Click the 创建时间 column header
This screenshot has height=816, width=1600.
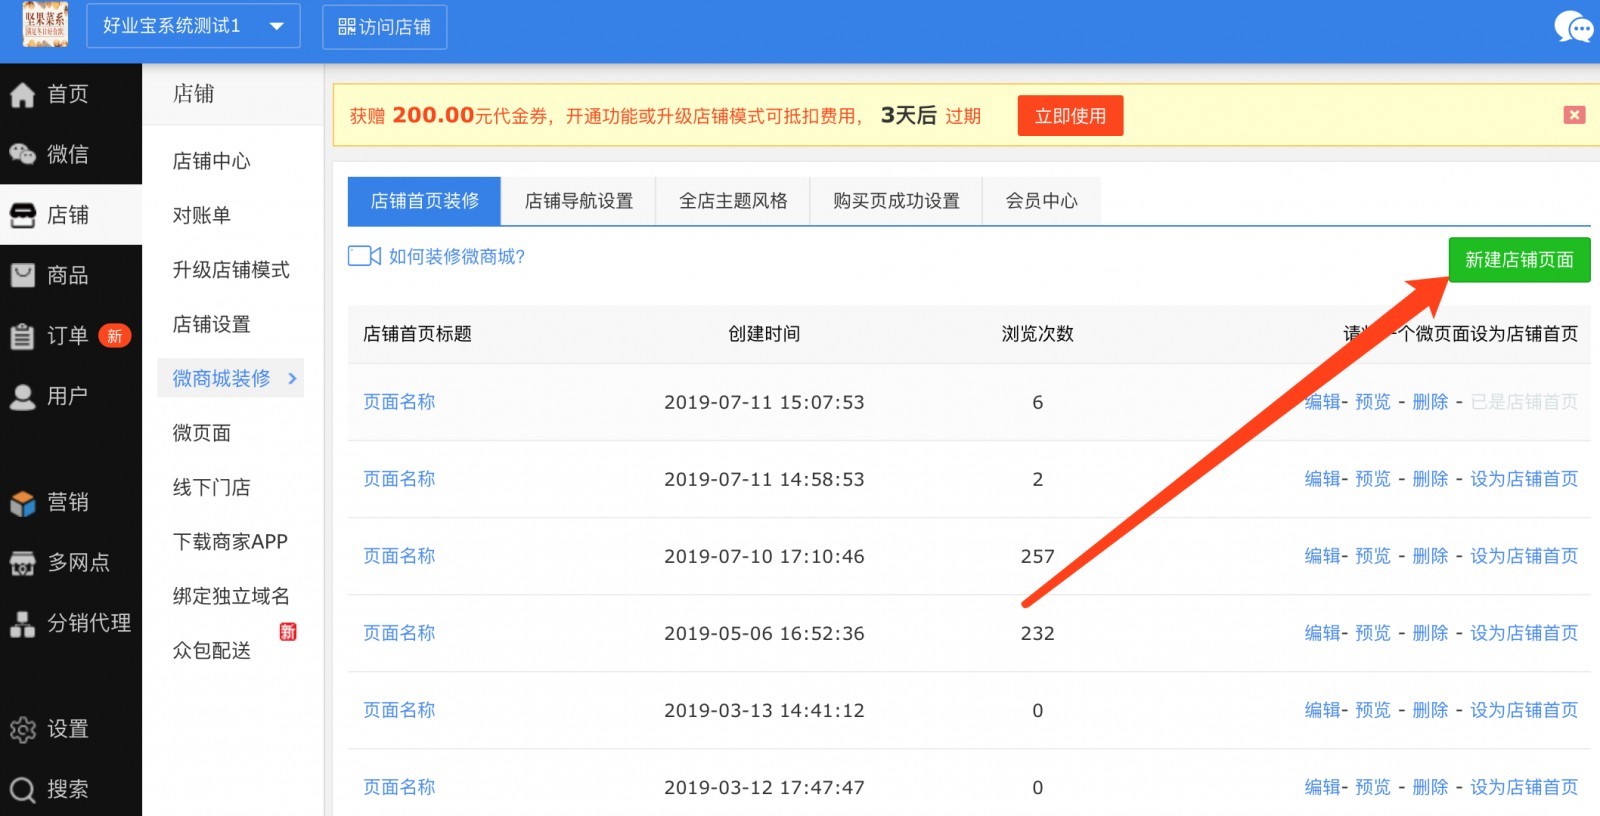pyautogui.click(x=764, y=334)
